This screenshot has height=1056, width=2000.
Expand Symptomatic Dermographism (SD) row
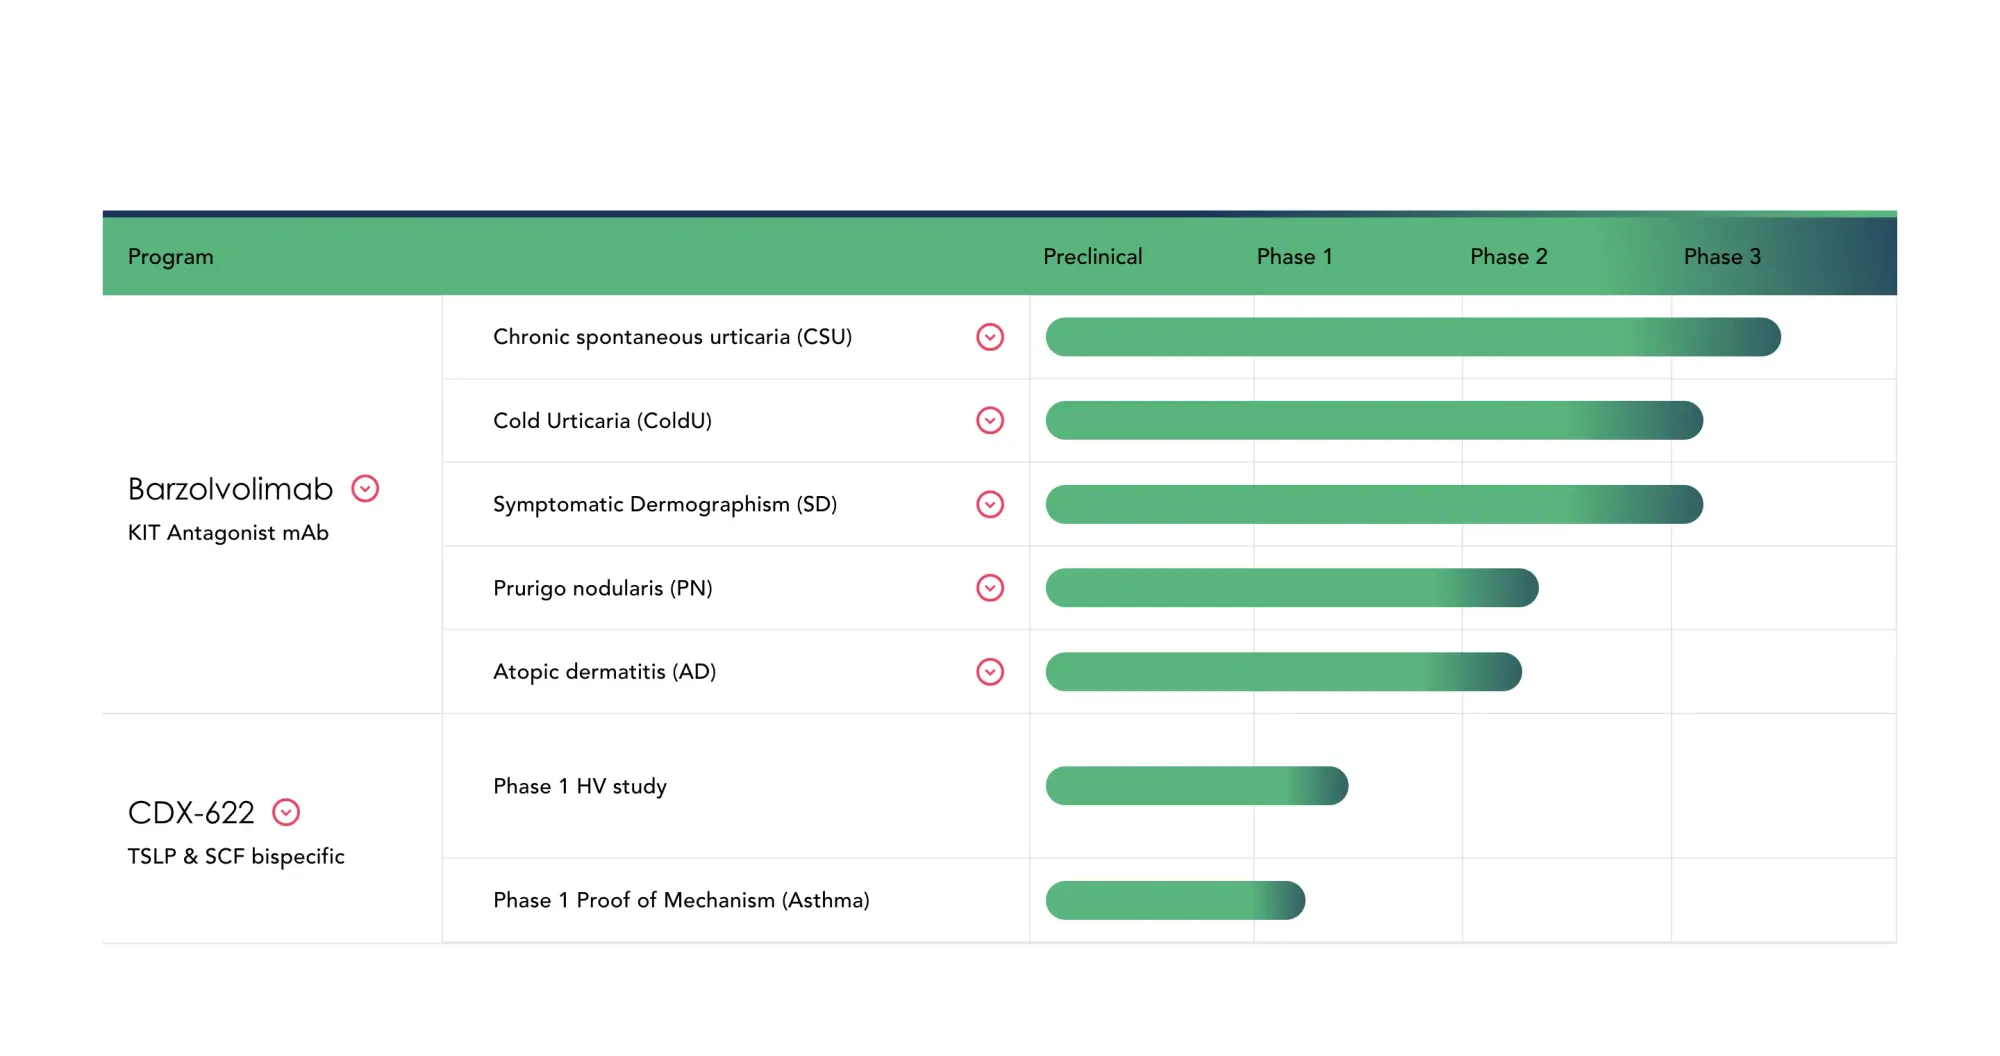[x=990, y=504]
